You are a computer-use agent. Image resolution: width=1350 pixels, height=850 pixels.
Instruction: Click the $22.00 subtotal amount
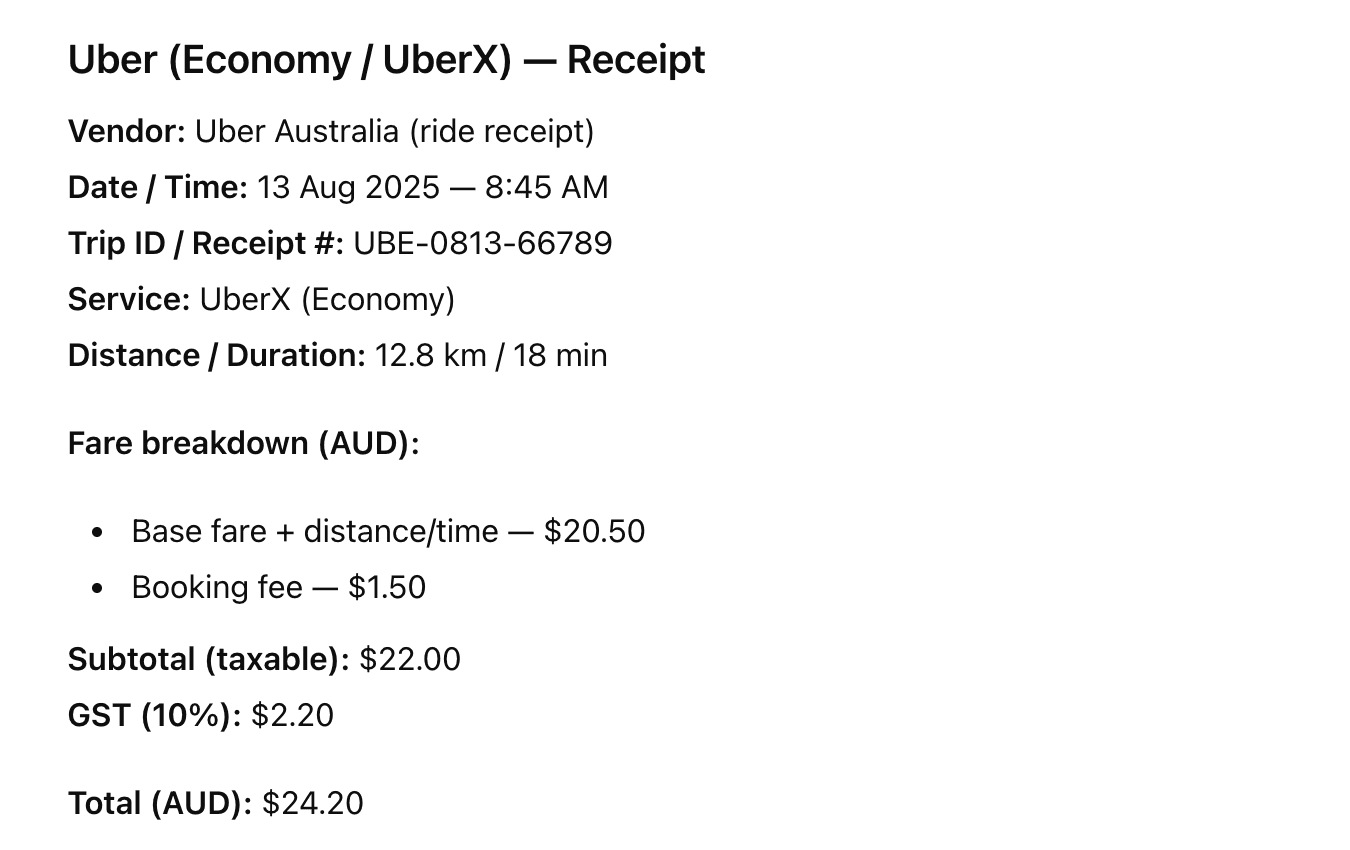click(x=410, y=659)
